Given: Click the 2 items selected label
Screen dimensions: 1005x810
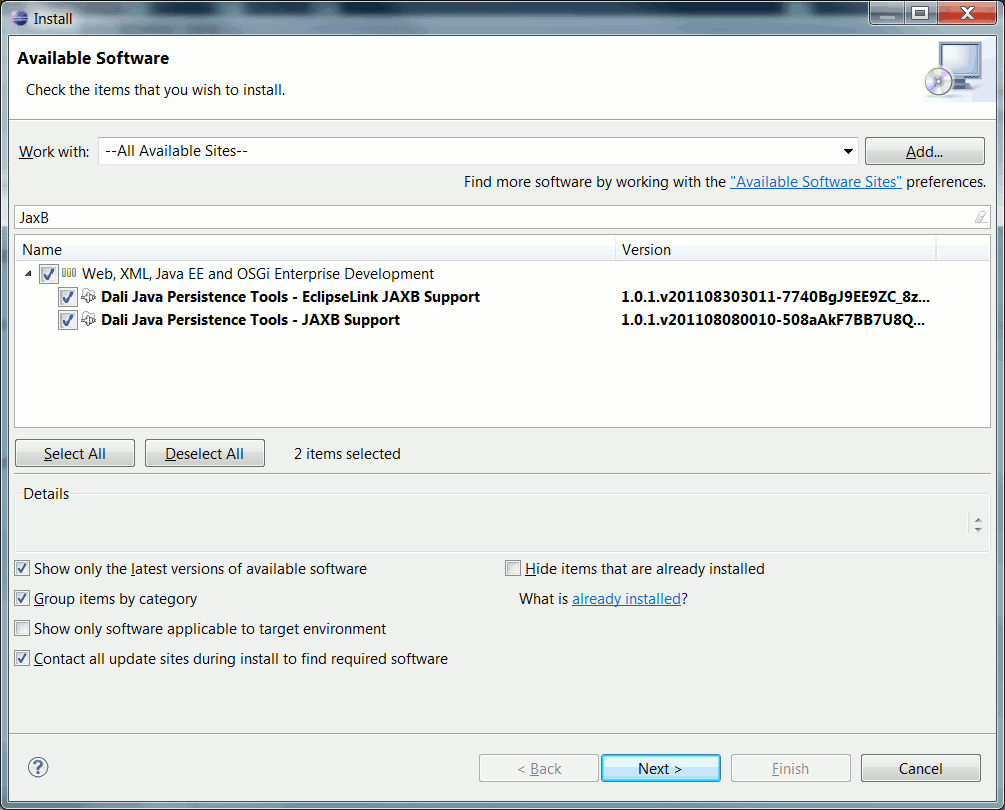Looking at the screenshot, I should pyautogui.click(x=347, y=454).
